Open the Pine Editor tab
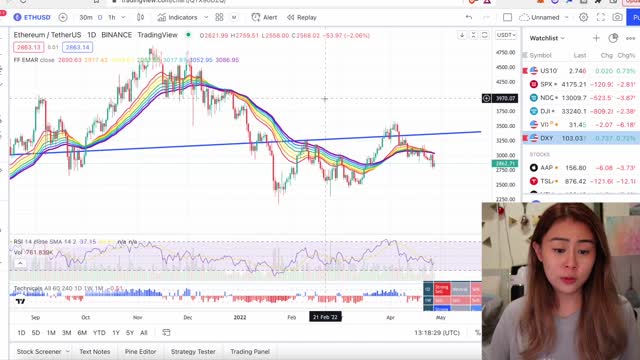Image resolution: width=640 pixels, height=360 pixels. (x=140, y=351)
